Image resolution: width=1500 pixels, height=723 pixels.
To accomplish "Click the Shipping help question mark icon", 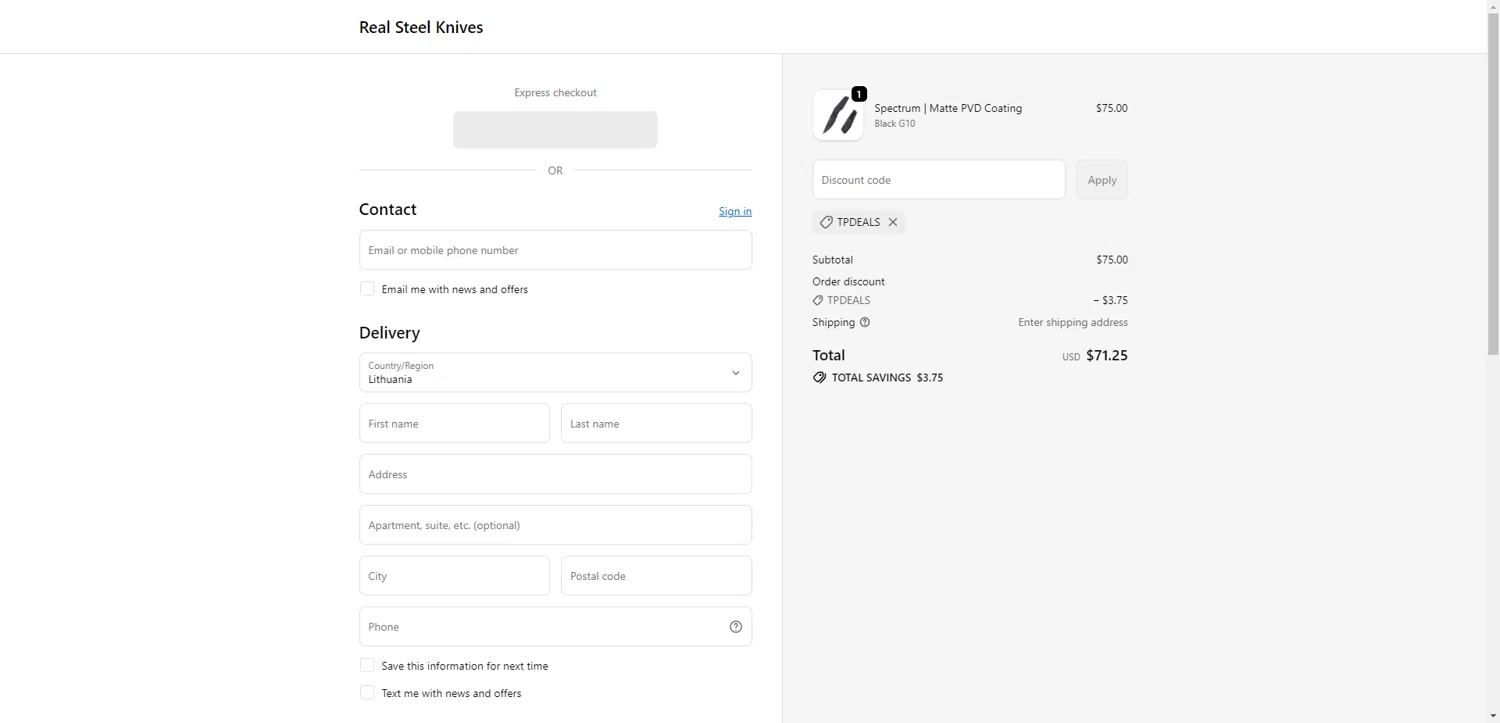I will [x=865, y=322].
